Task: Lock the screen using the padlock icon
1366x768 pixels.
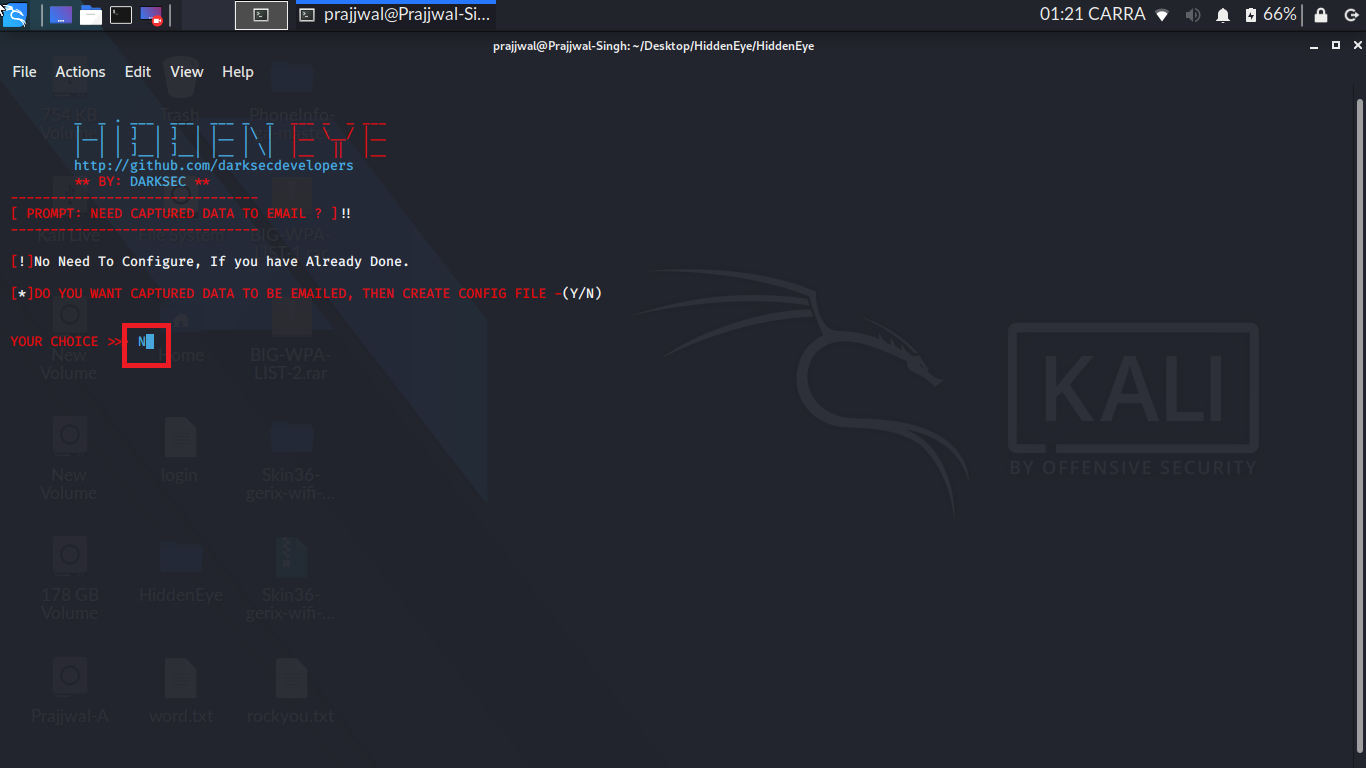Action: pyautogui.click(x=1320, y=15)
